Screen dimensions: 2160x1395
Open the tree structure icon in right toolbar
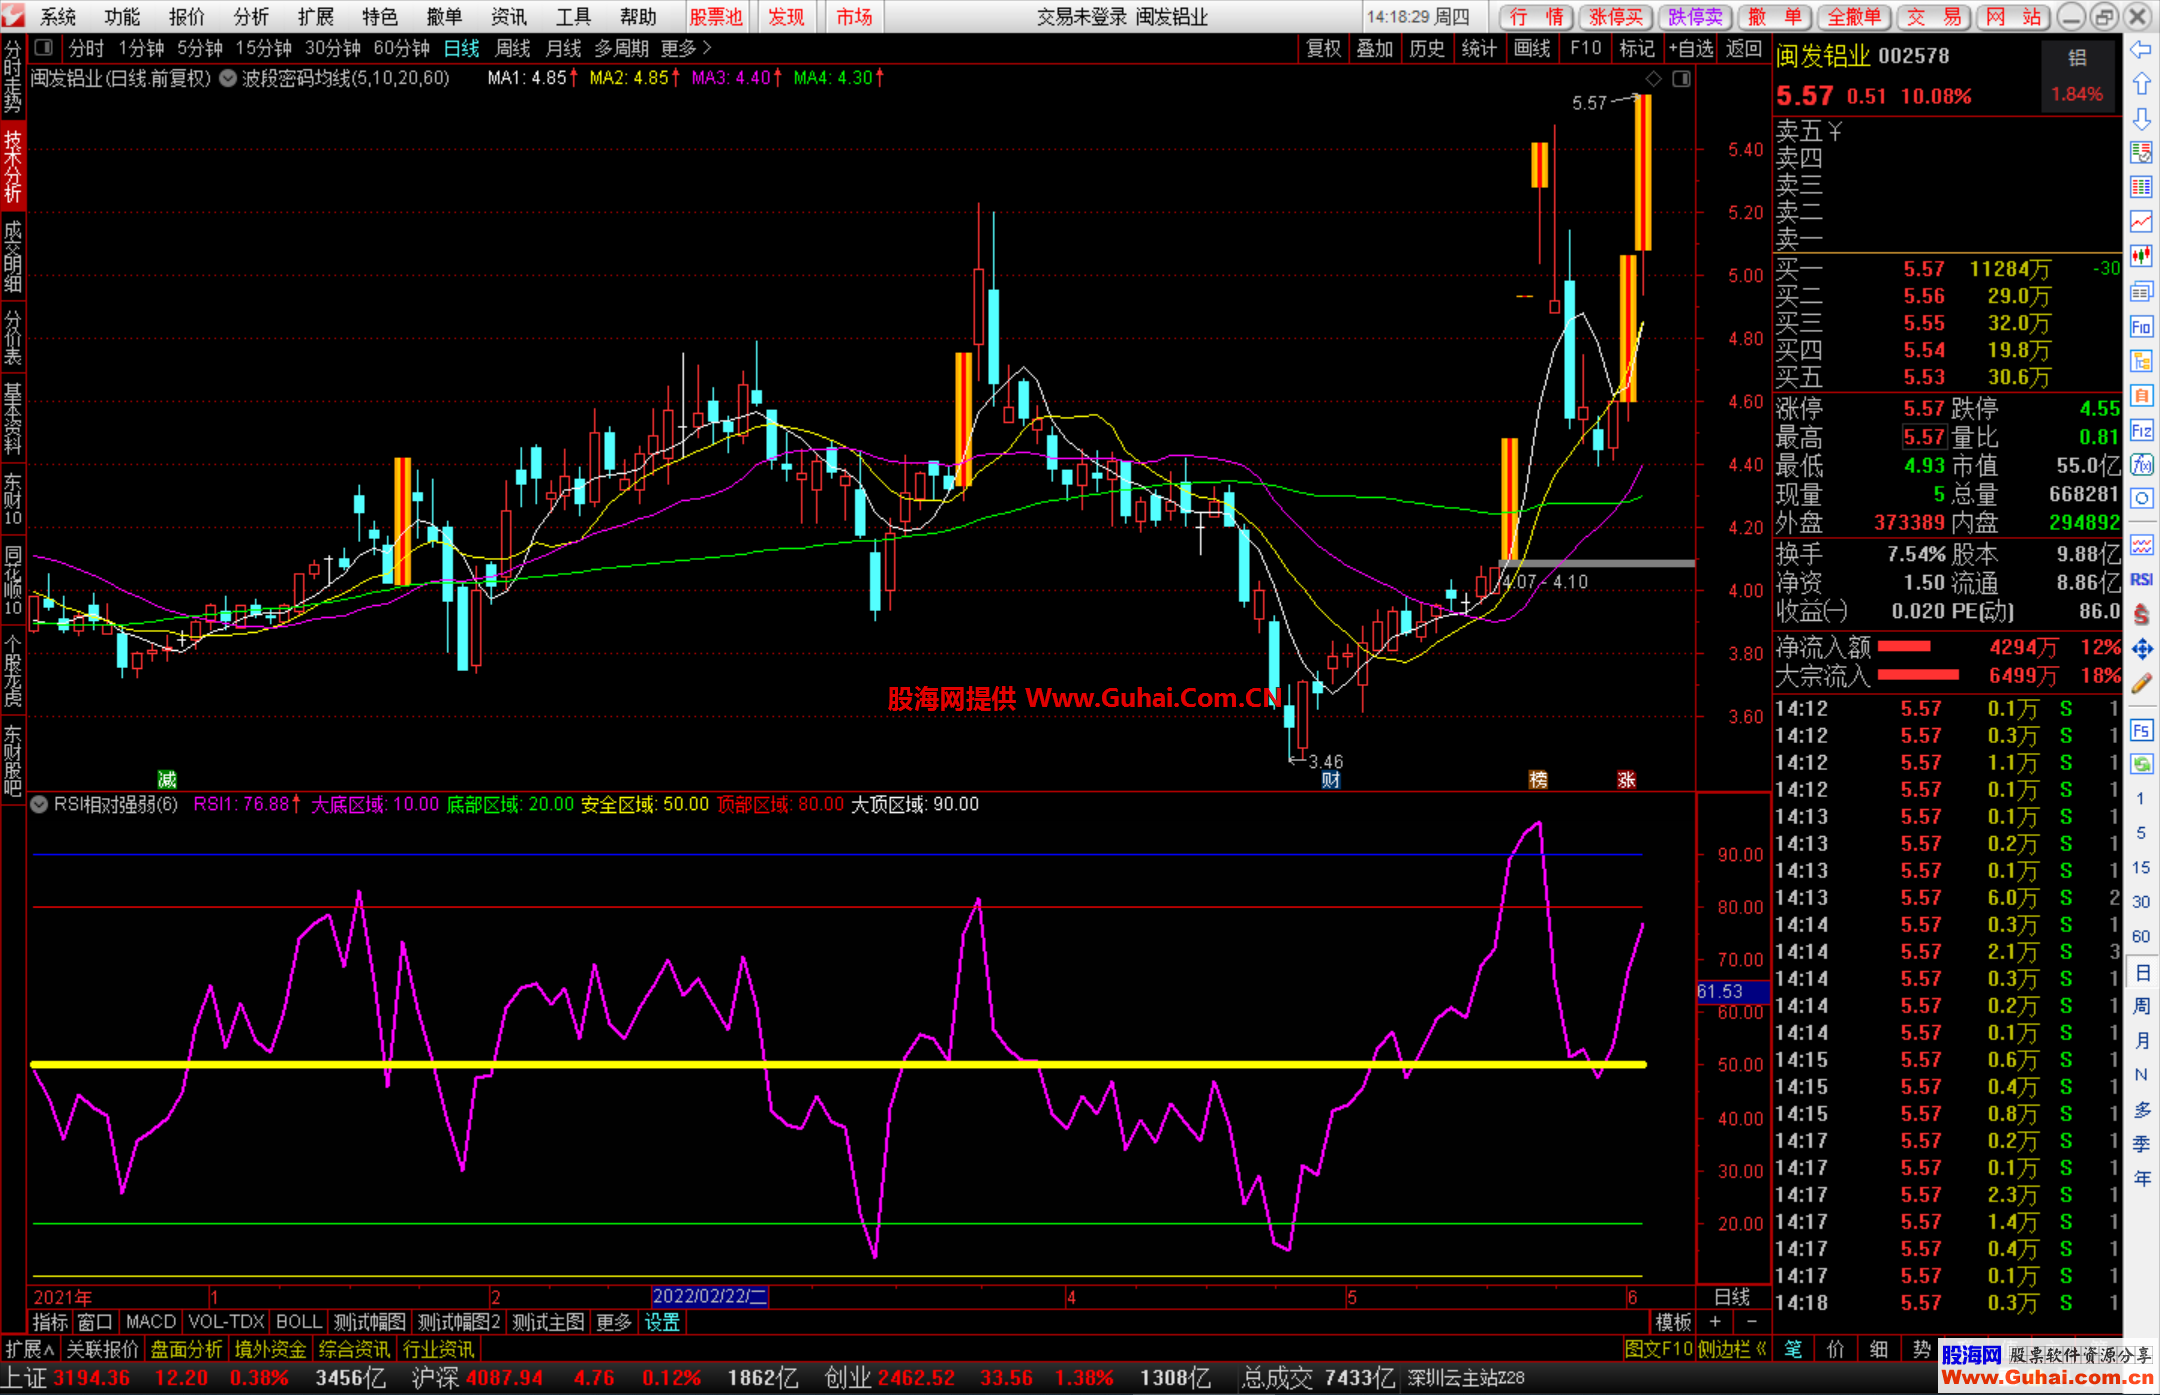pyautogui.click(x=2141, y=361)
